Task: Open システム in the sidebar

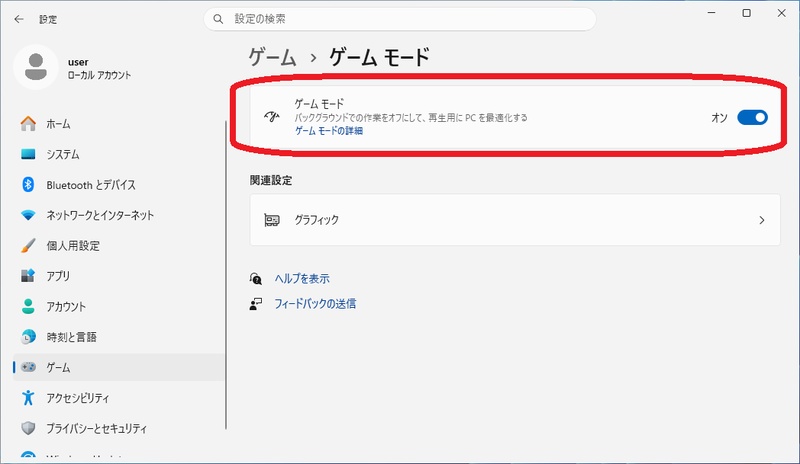Action: (119, 154)
